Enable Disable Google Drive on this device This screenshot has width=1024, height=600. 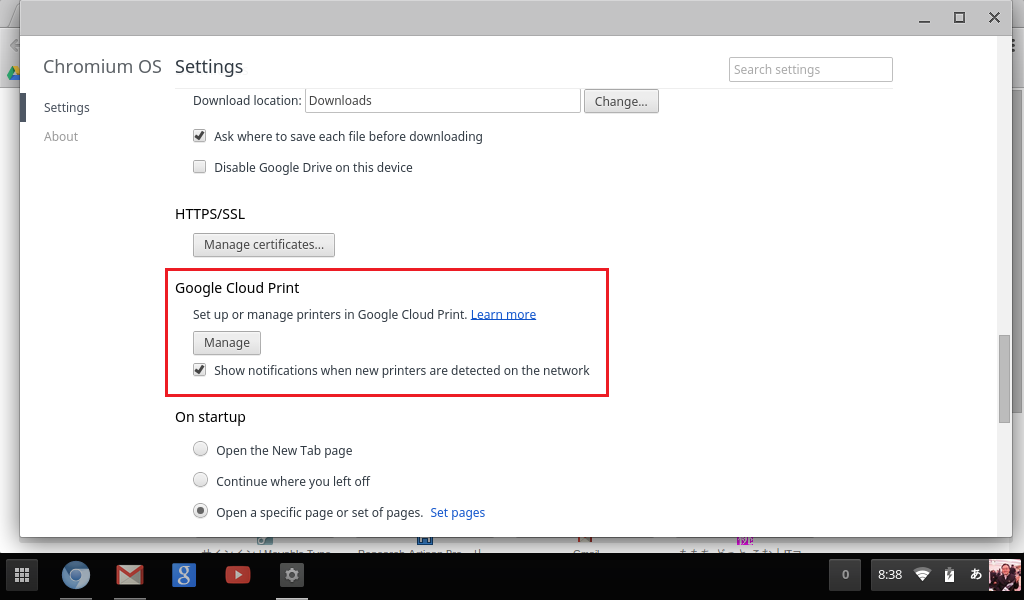point(199,166)
